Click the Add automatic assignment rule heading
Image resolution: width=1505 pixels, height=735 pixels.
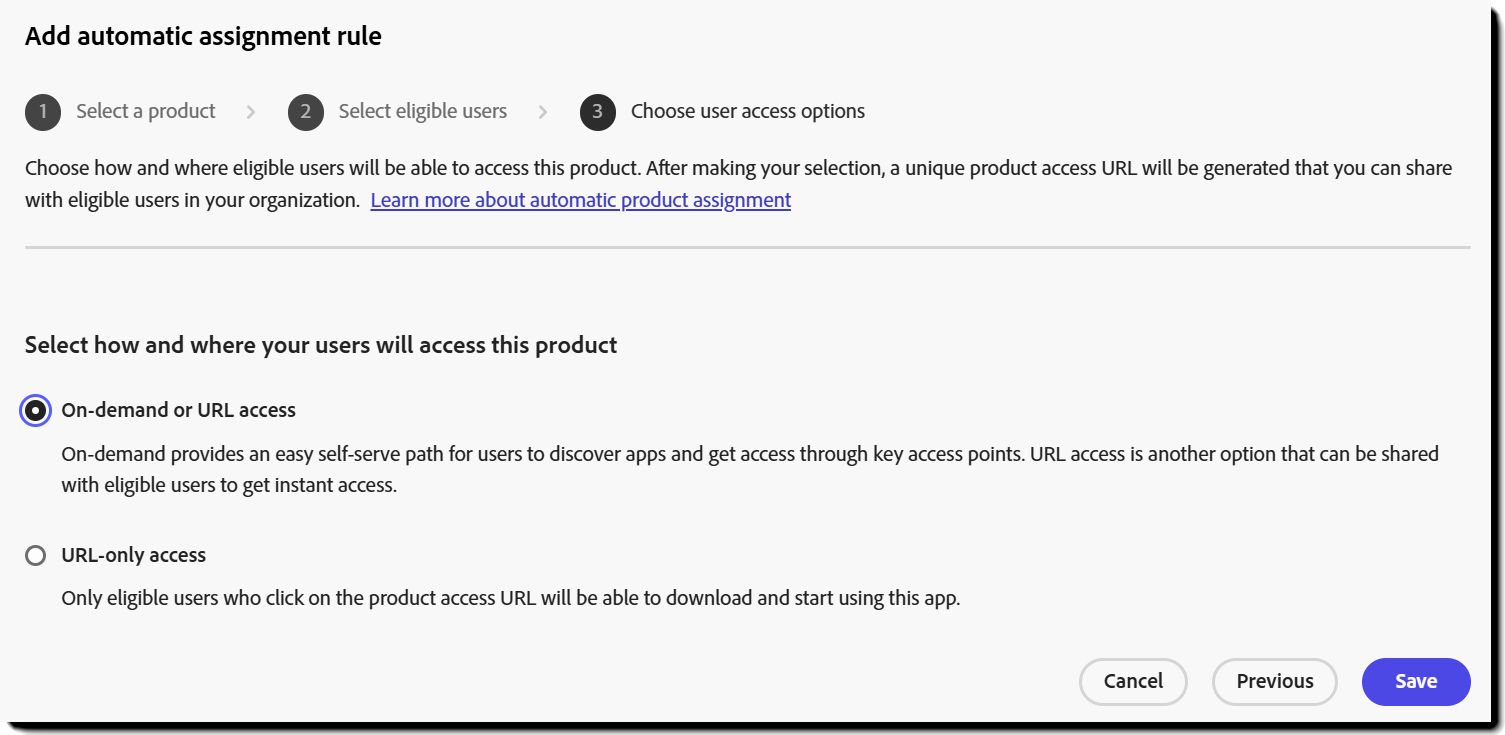(x=202, y=36)
